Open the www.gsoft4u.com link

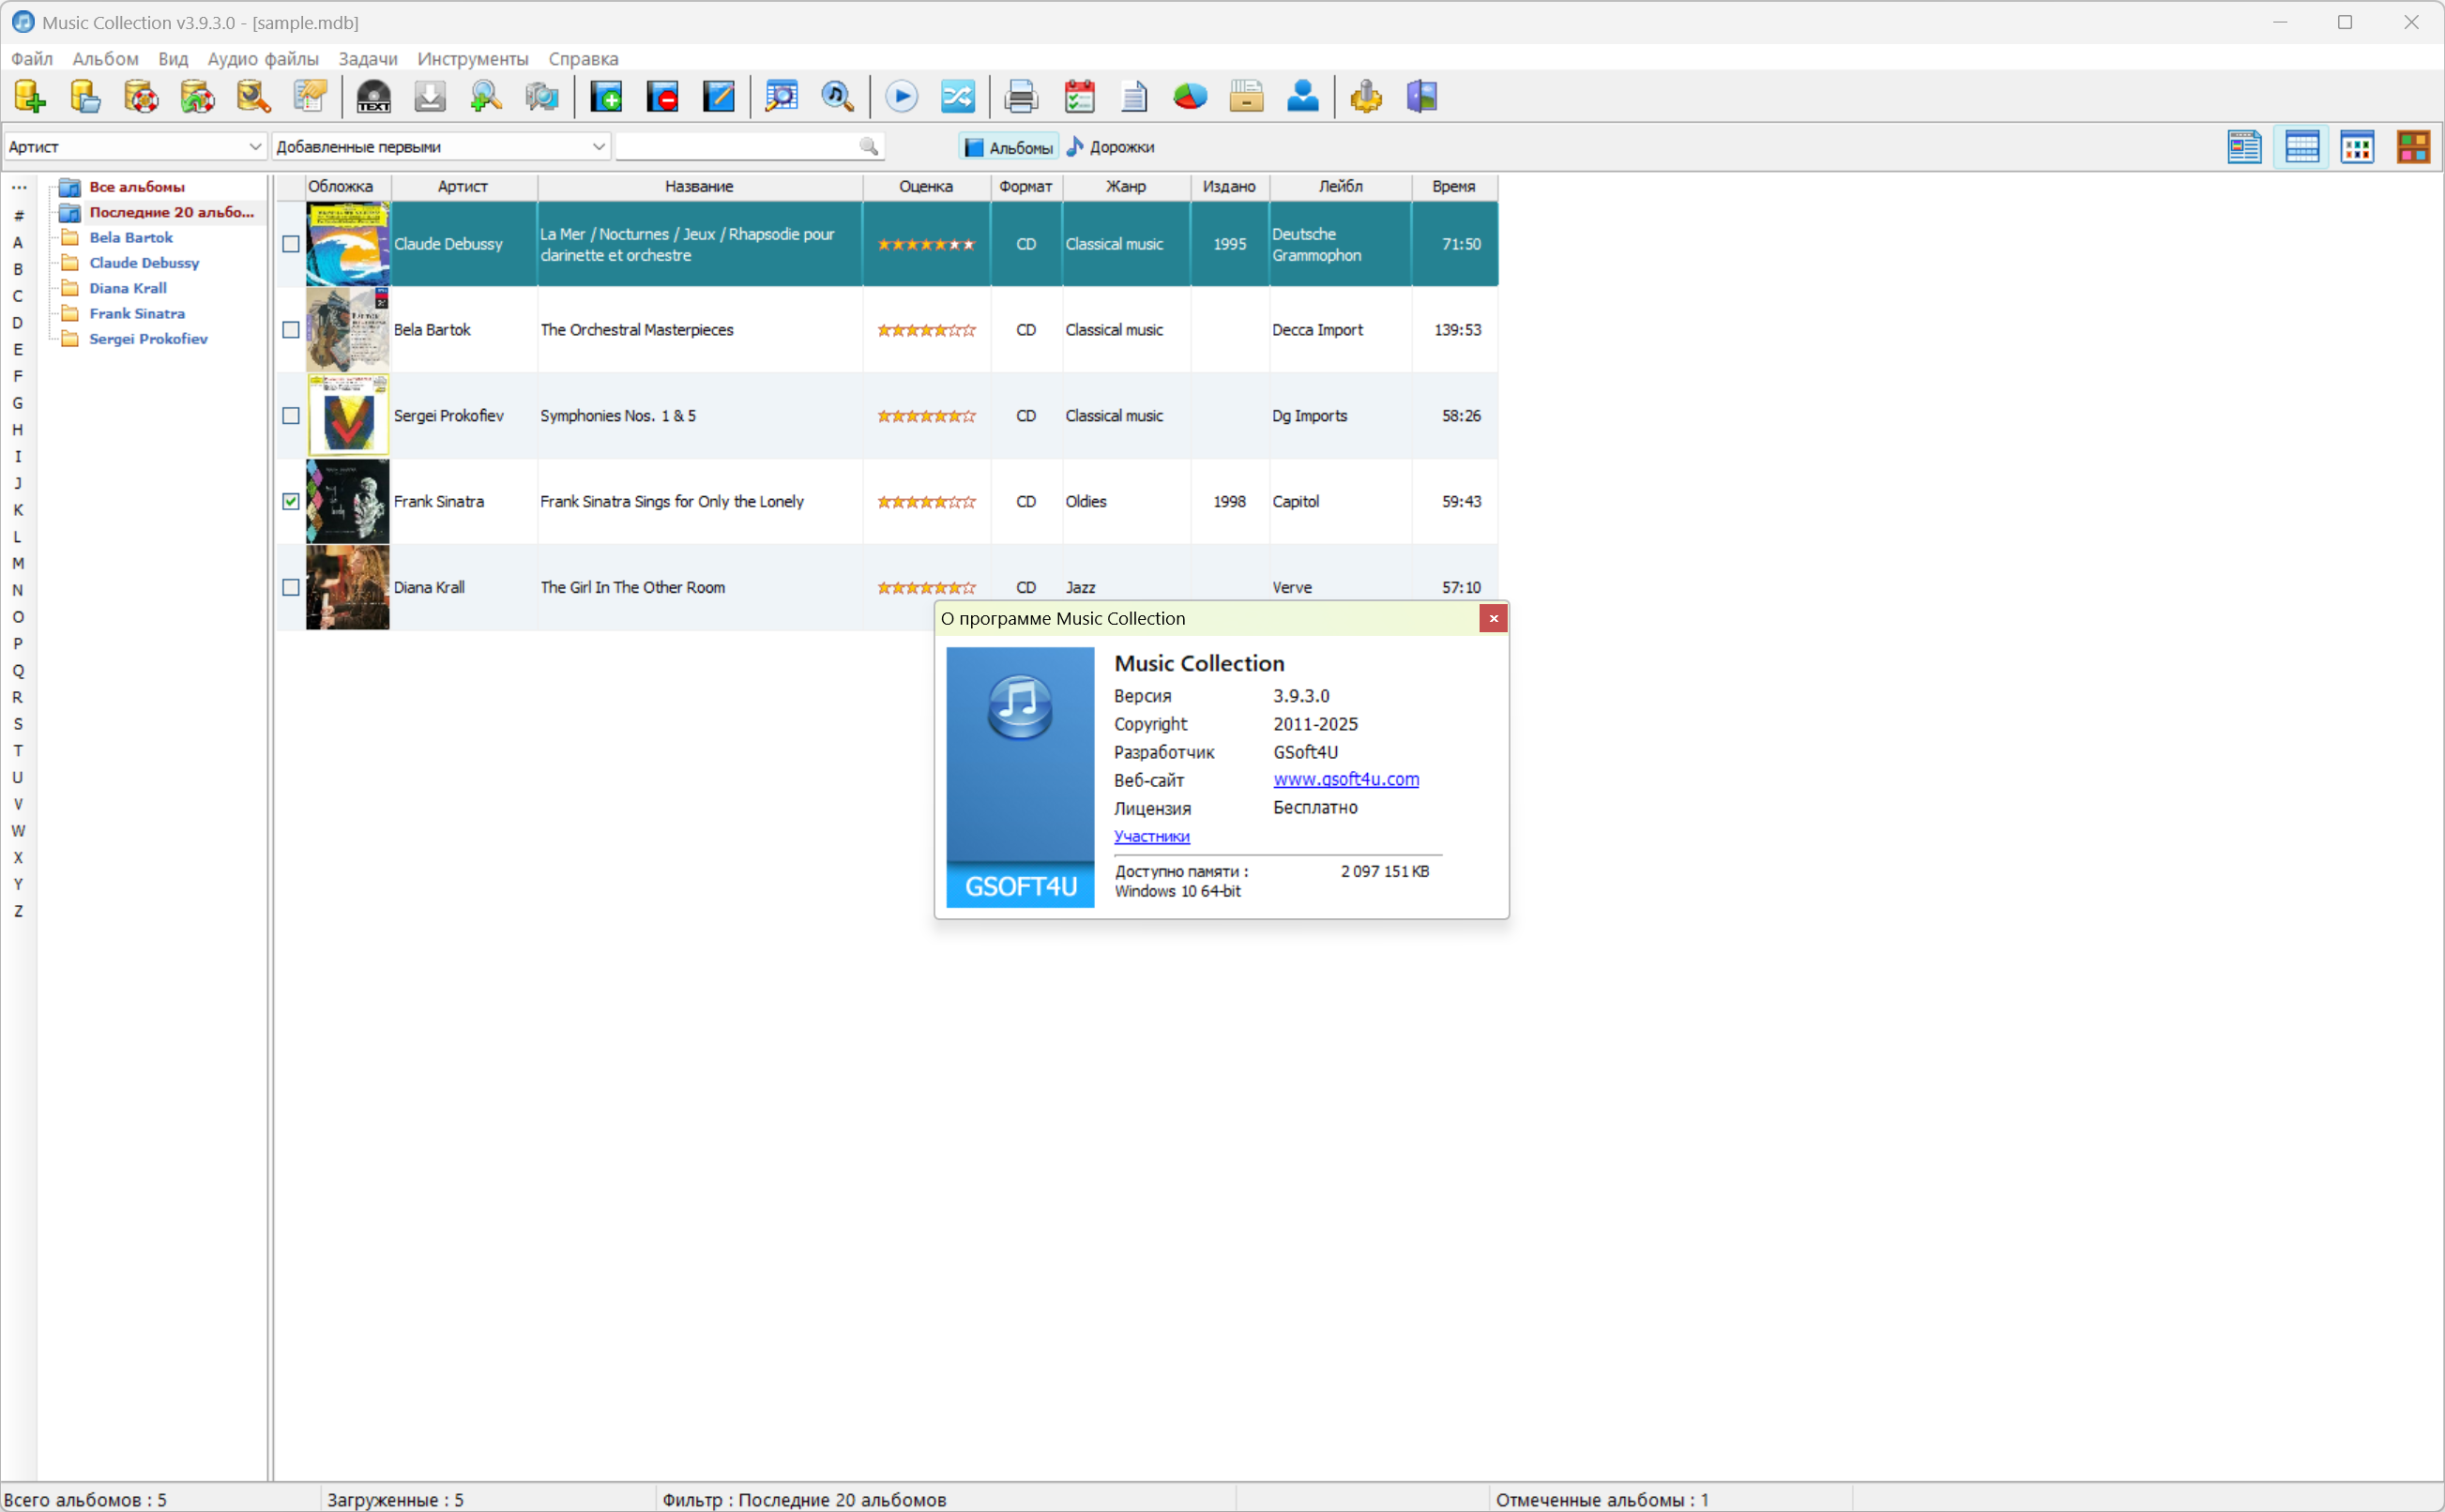coord(1345,779)
